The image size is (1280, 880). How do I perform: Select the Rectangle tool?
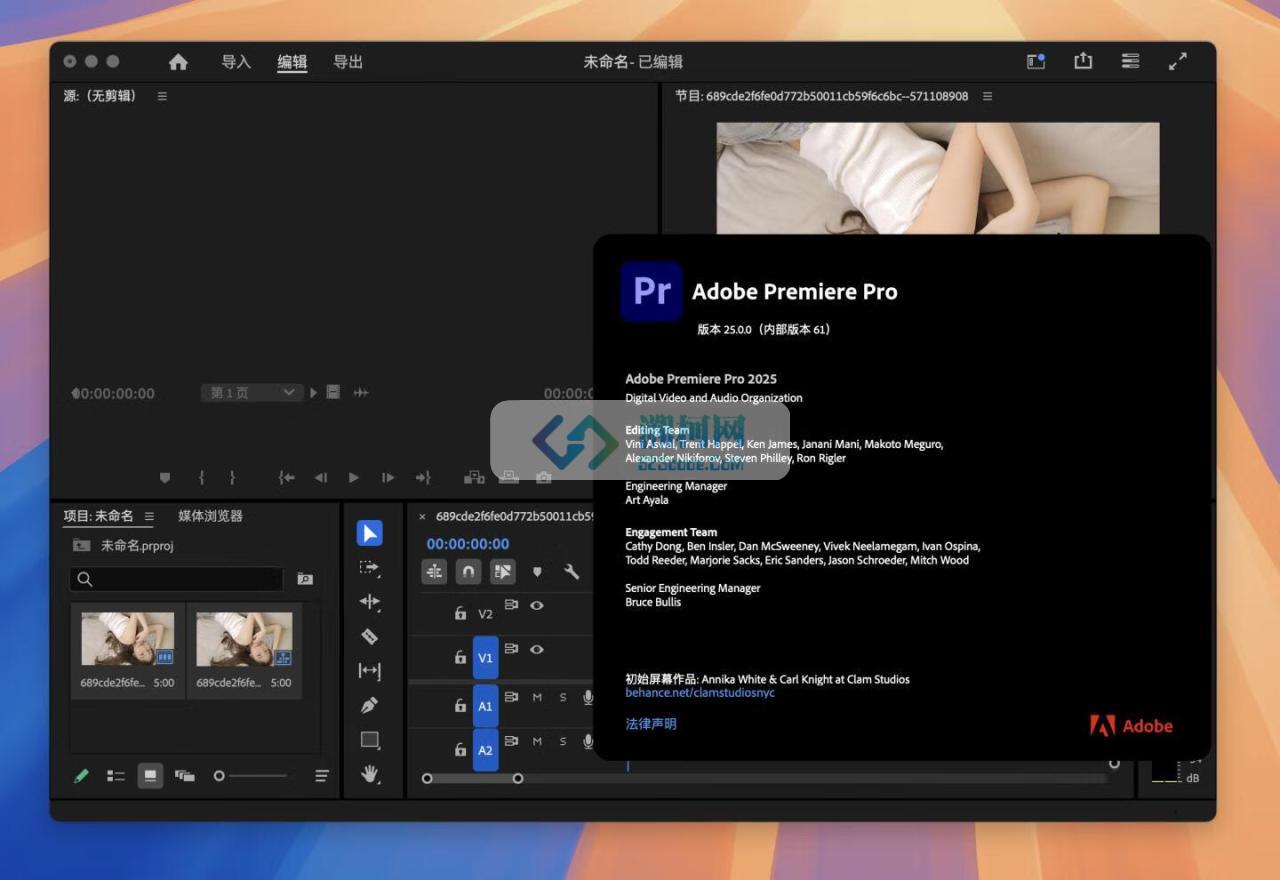[369, 740]
